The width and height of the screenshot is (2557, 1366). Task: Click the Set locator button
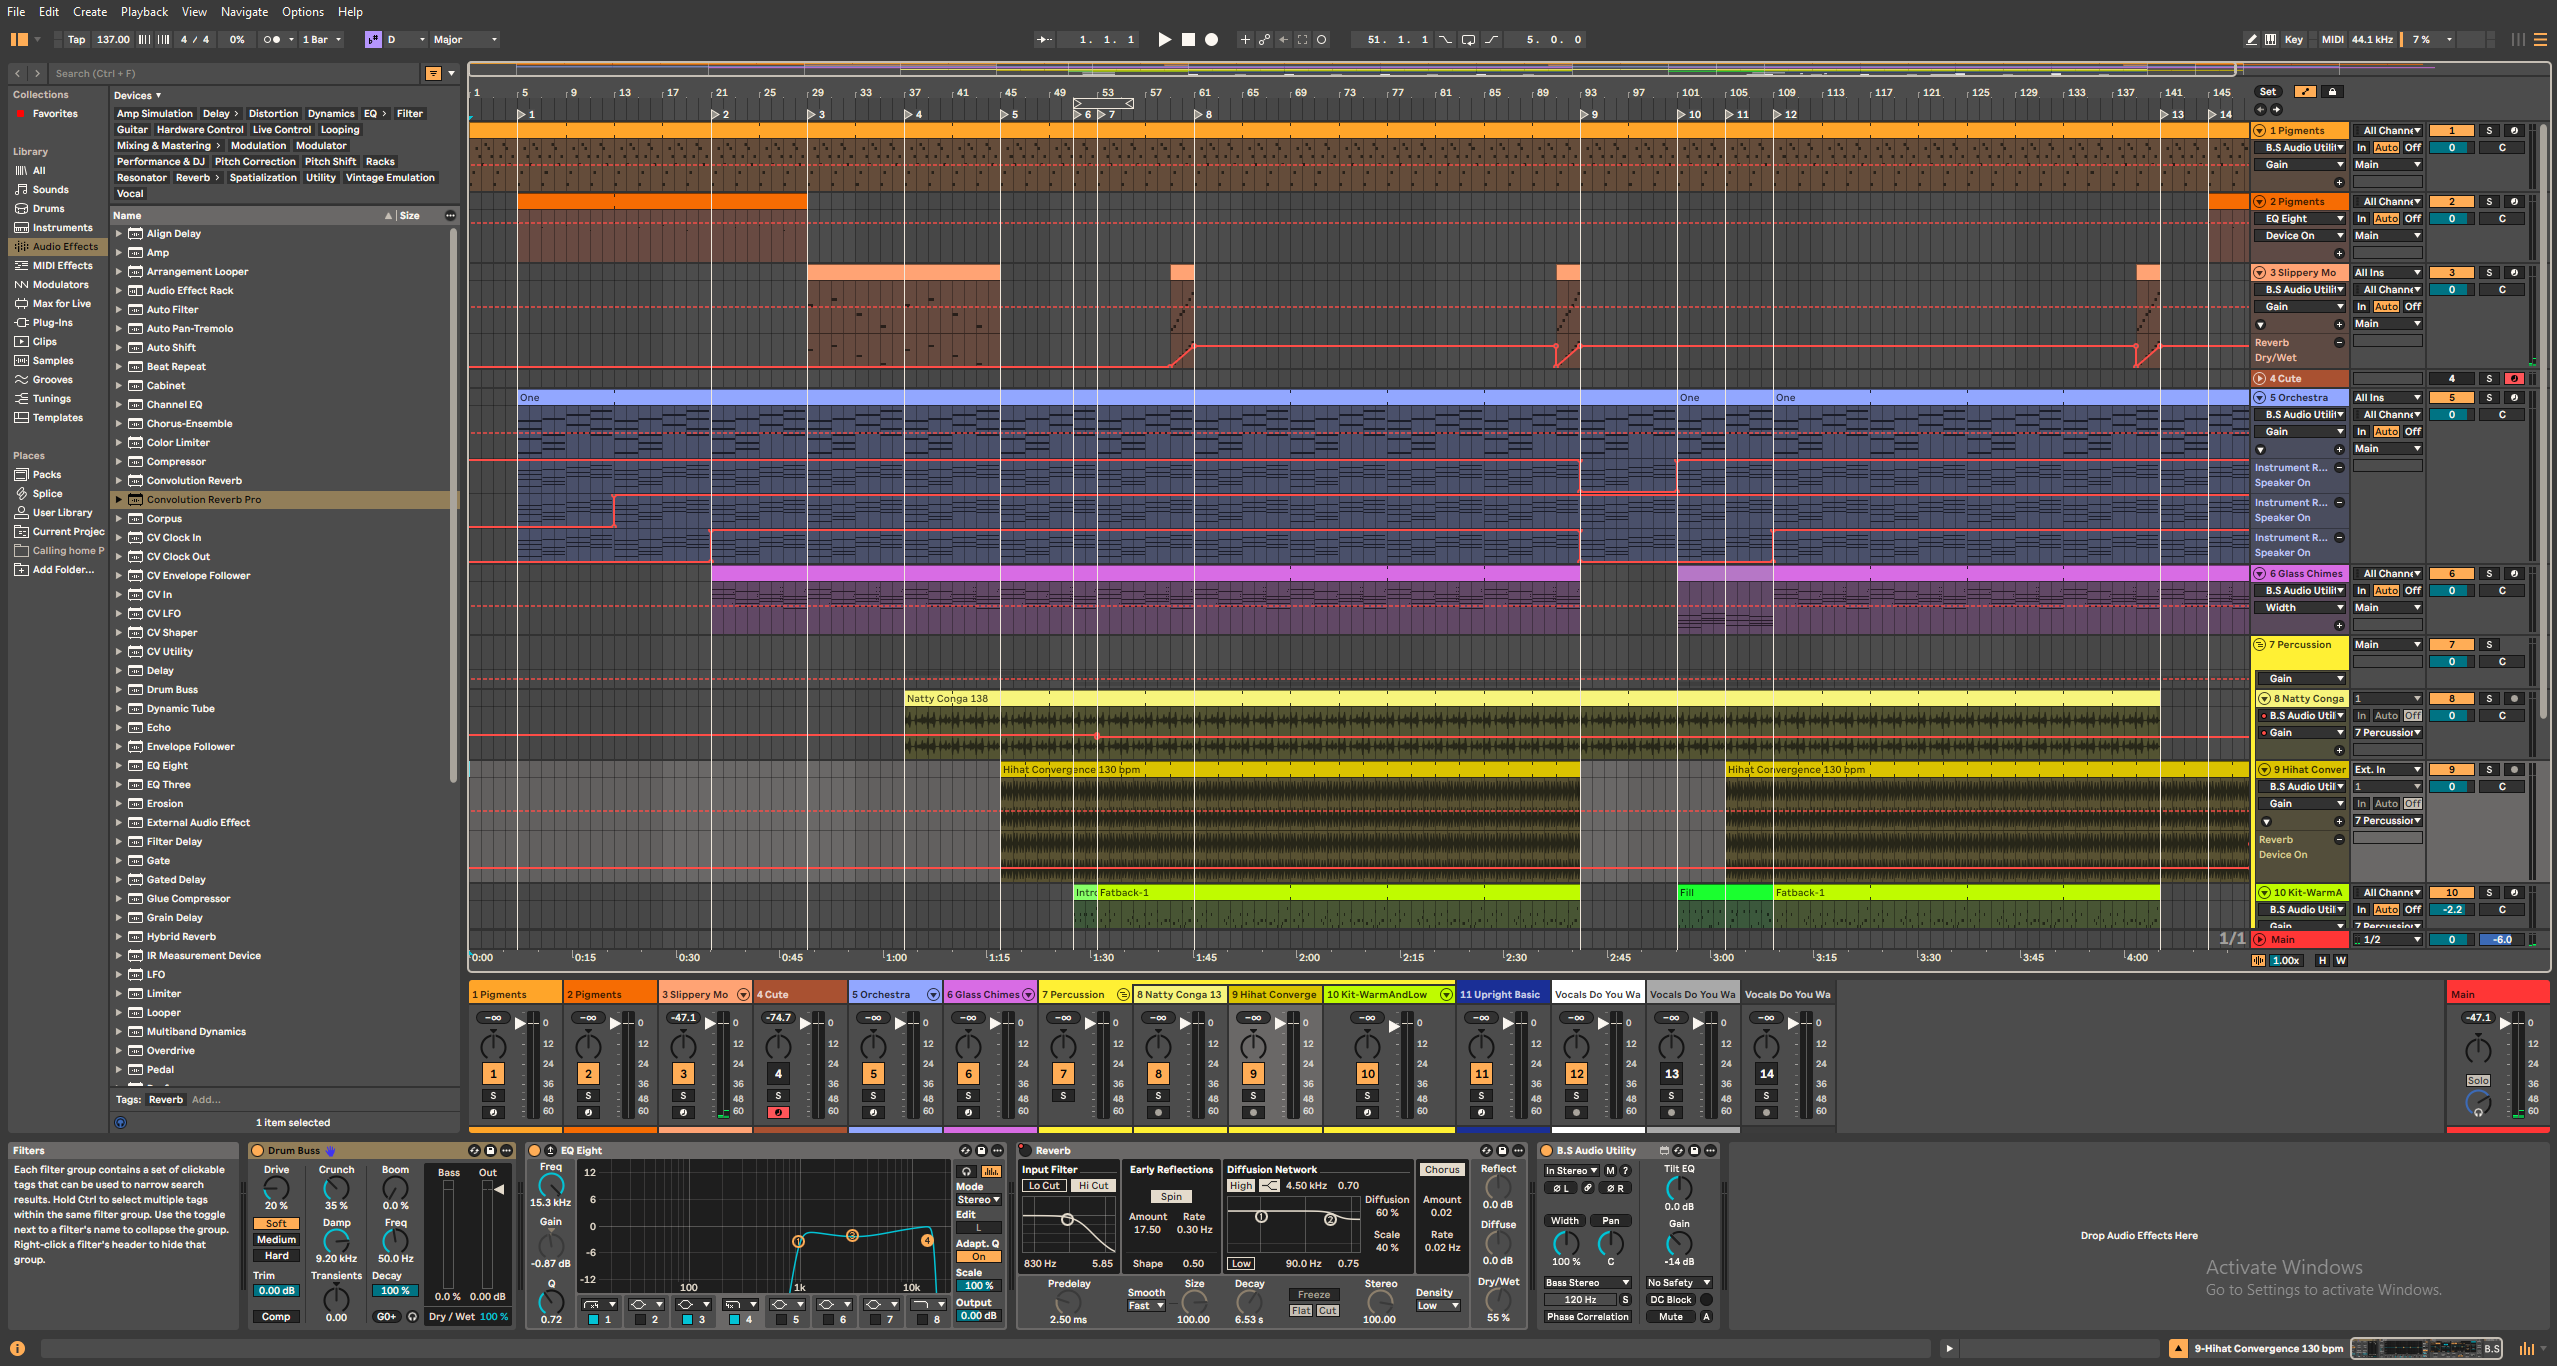tap(2268, 92)
